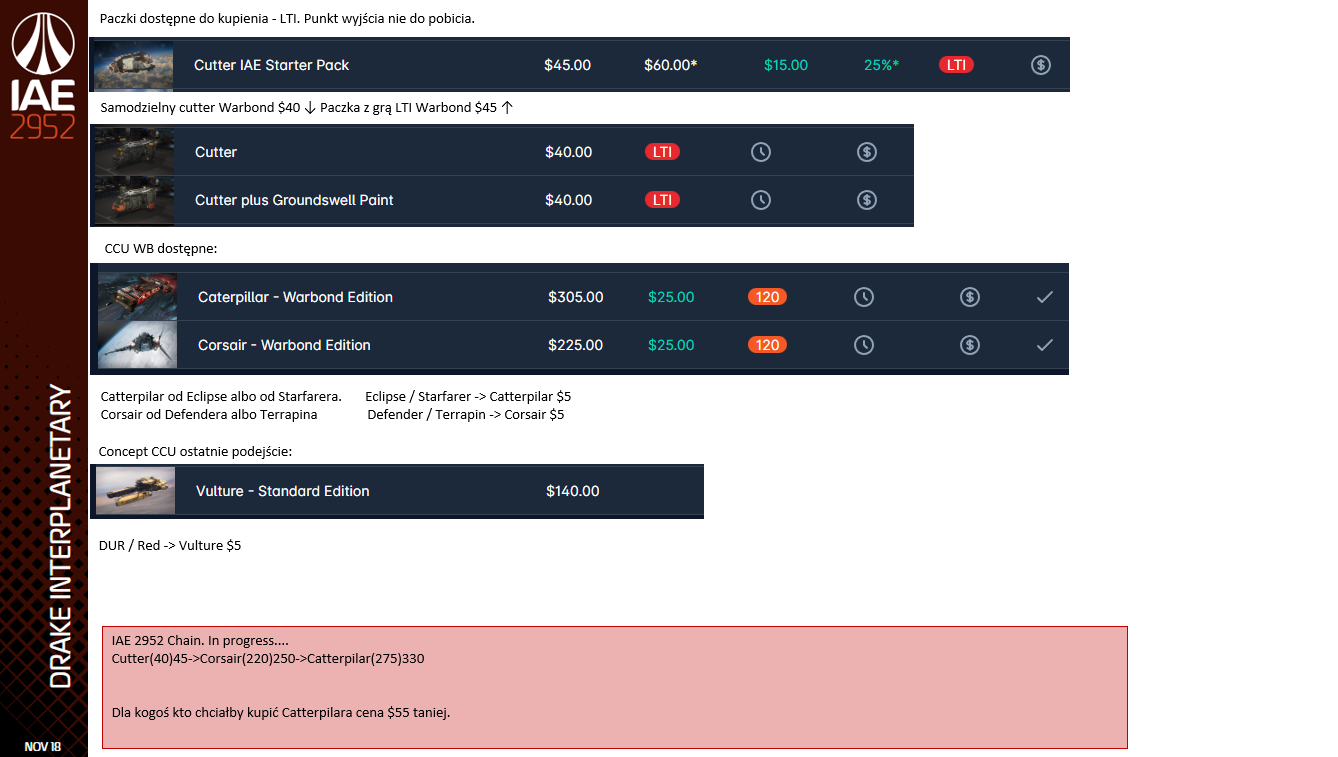Image resolution: width=1338 pixels, height=757 pixels.
Task: Click the $225.00 Corsair price
Action: coord(576,345)
